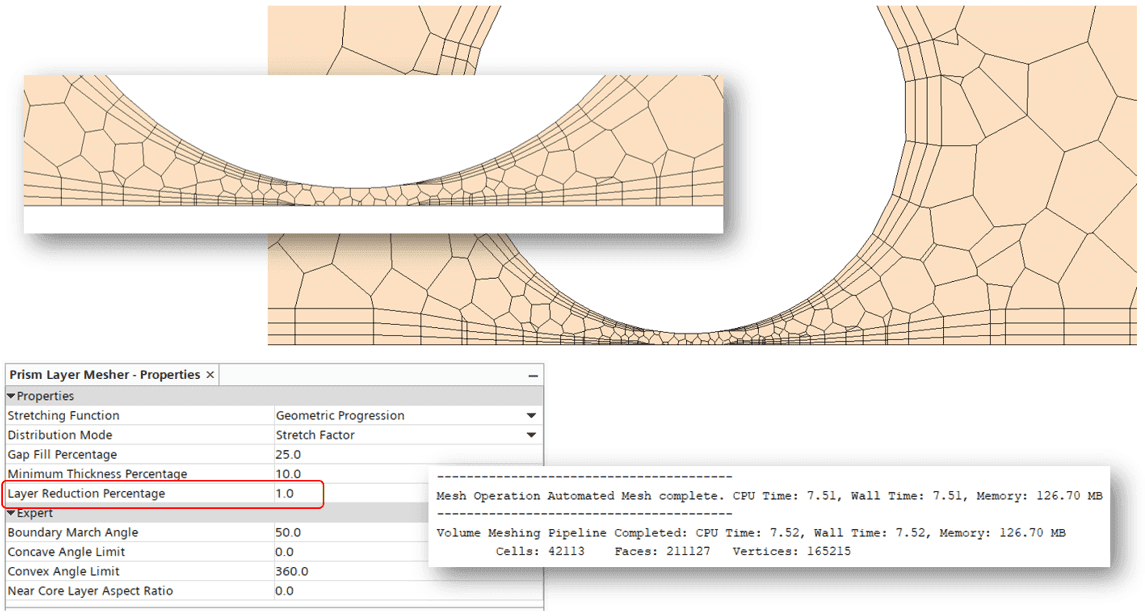Close the Prism Layer Mesher Properties tab

tap(210, 374)
